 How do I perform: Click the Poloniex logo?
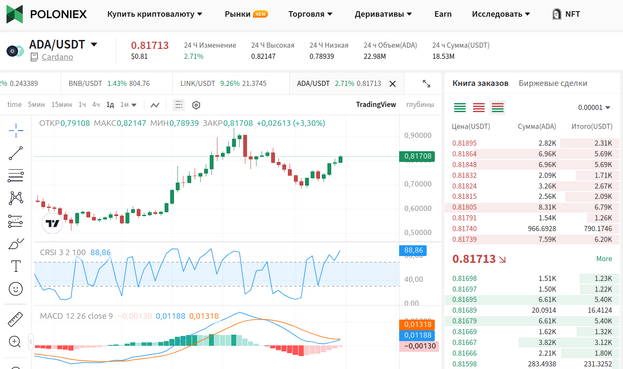46,14
